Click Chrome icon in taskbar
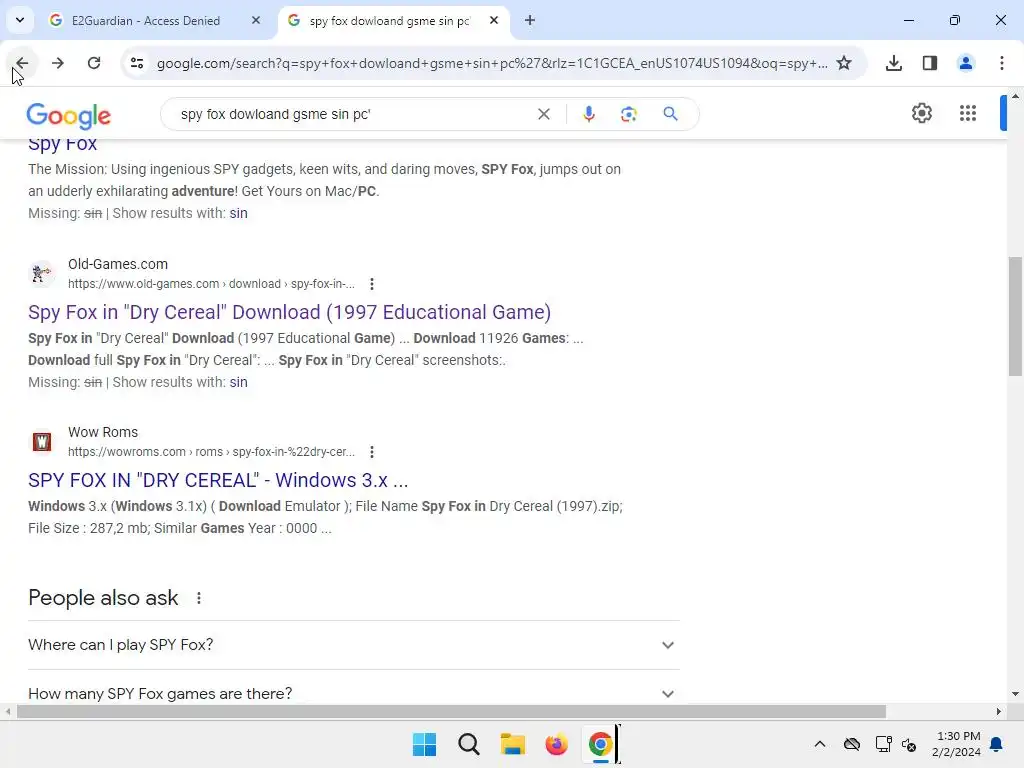The image size is (1024, 768). pos(600,744)
